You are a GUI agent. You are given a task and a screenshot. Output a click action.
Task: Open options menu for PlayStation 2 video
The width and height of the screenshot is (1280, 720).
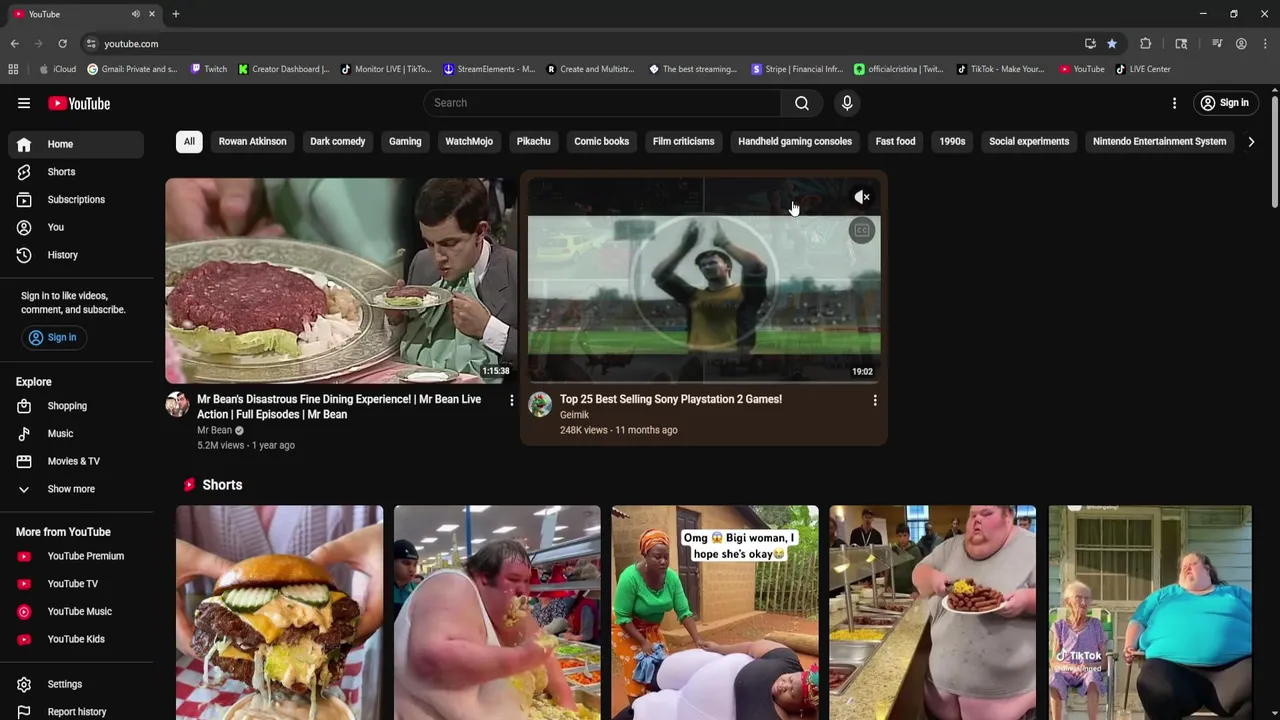point(874,400)
